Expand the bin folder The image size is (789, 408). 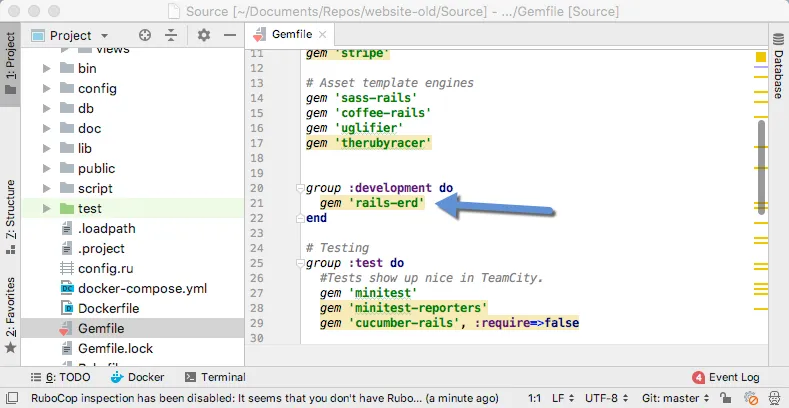[x=47, y=68]
